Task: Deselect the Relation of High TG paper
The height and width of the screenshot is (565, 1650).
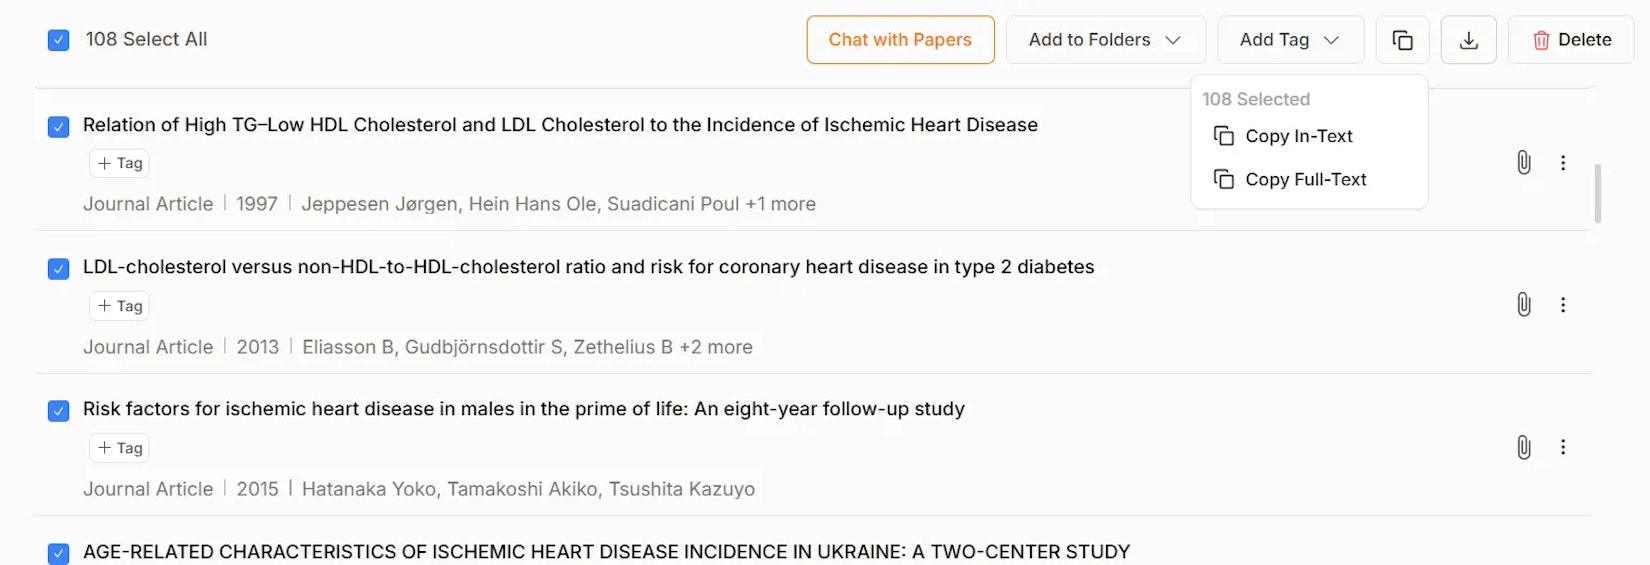Action: coord(59,127)
